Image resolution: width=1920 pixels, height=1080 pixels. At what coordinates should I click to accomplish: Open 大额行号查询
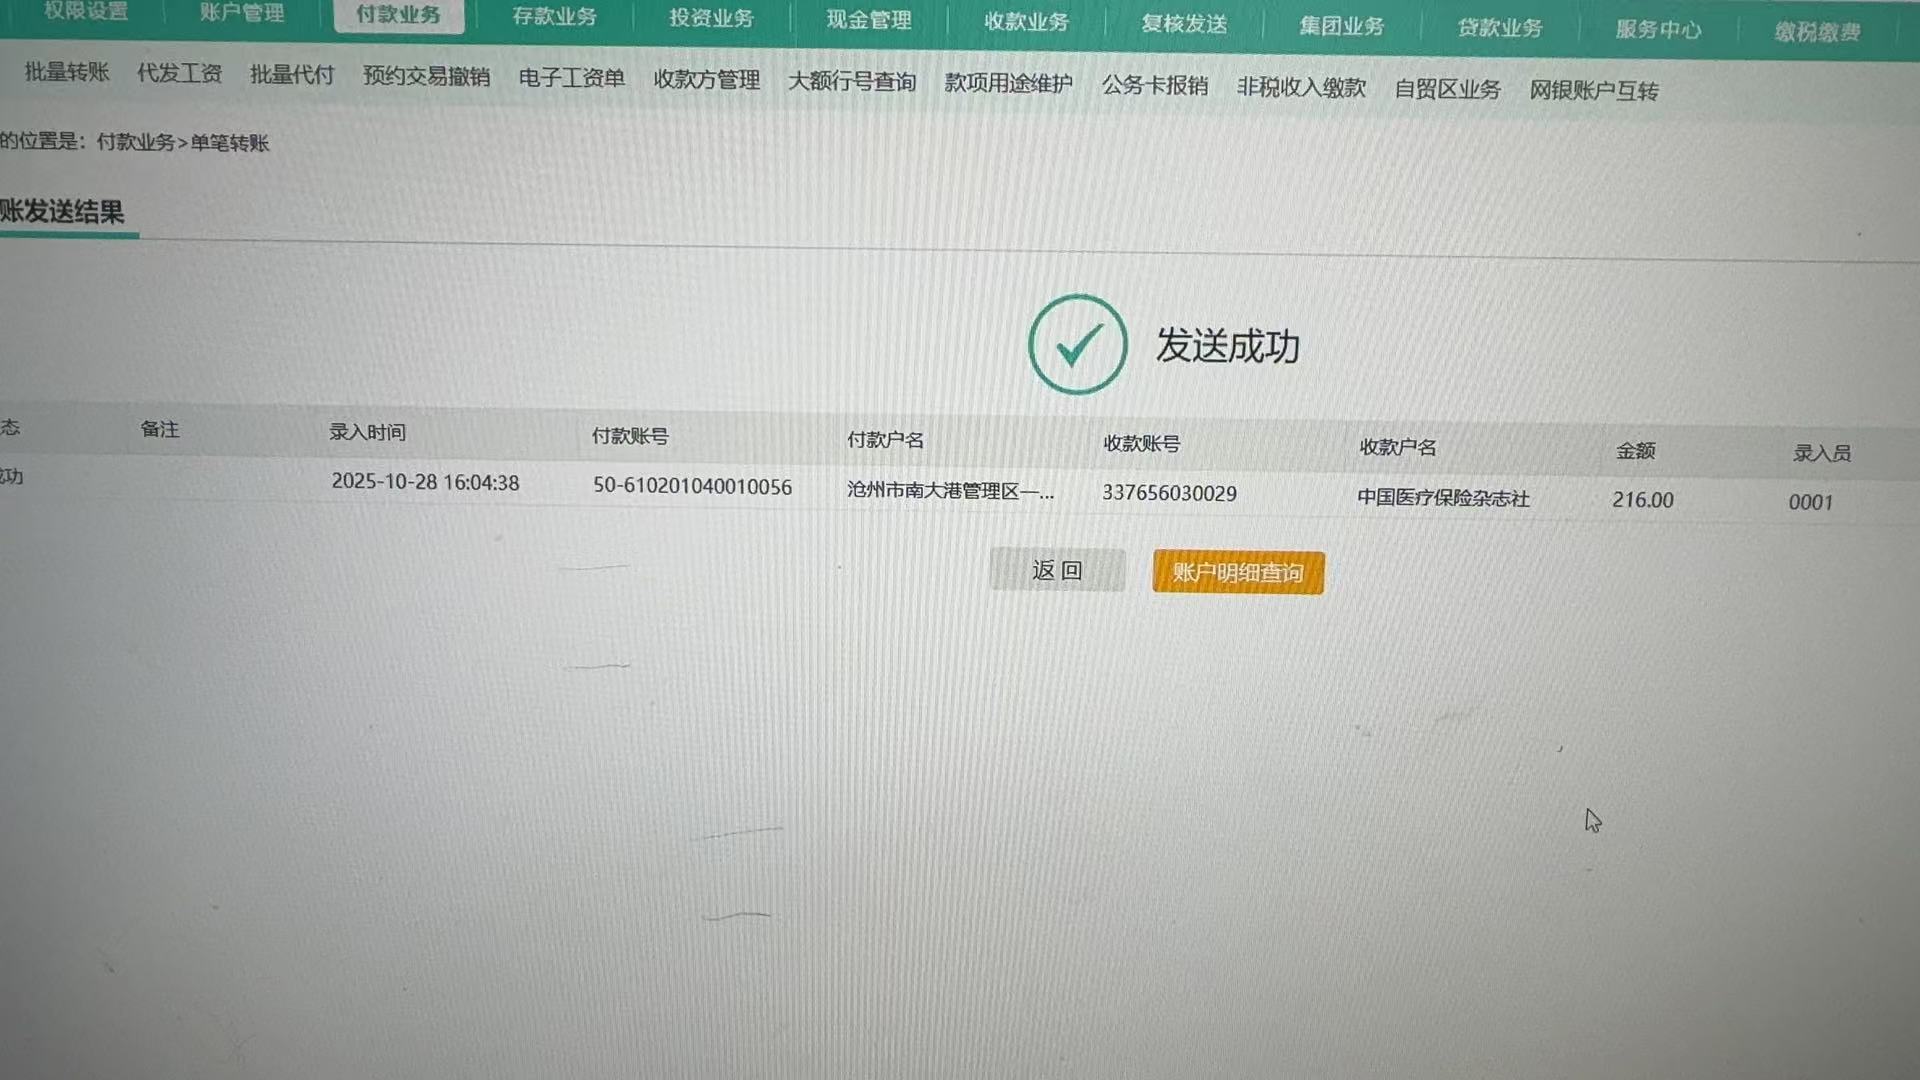tap(852, 82)
